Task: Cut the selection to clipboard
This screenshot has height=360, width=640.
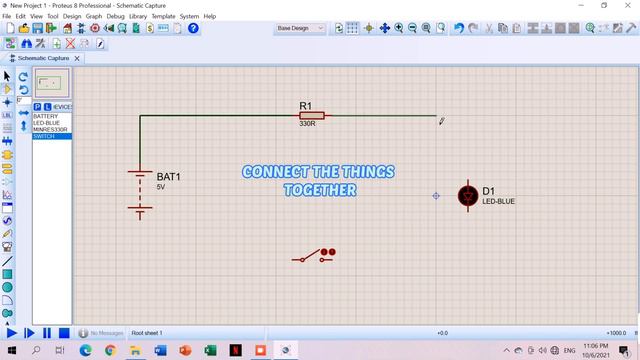Action: point(489,28)
